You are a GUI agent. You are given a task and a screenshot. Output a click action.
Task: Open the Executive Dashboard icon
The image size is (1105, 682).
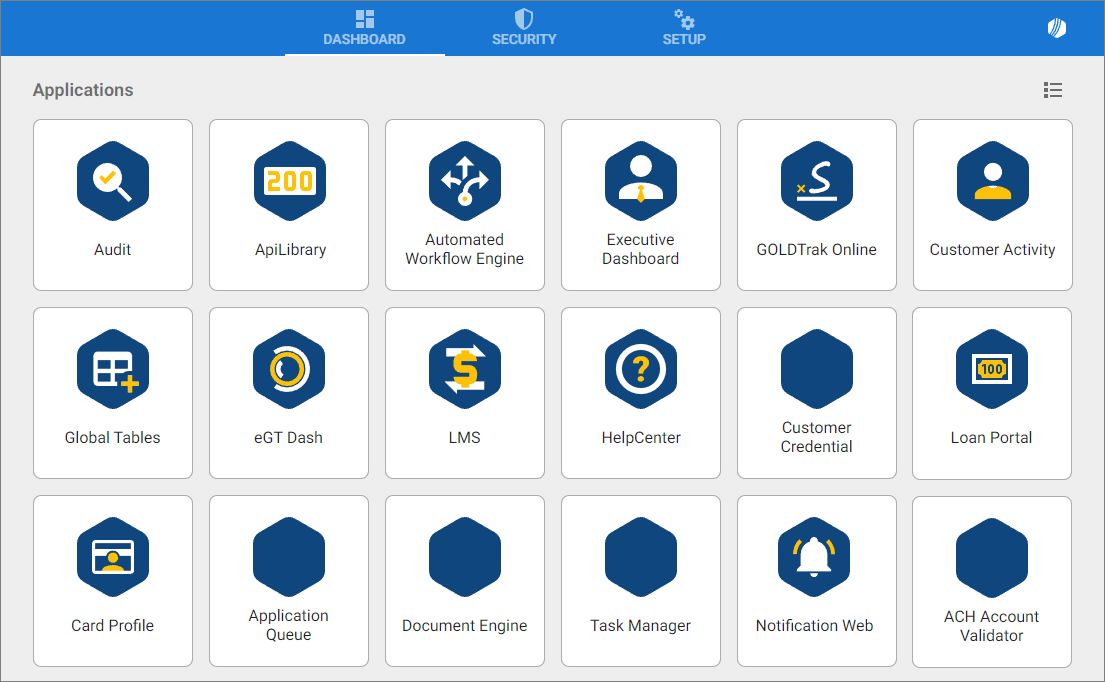(641, 181)
